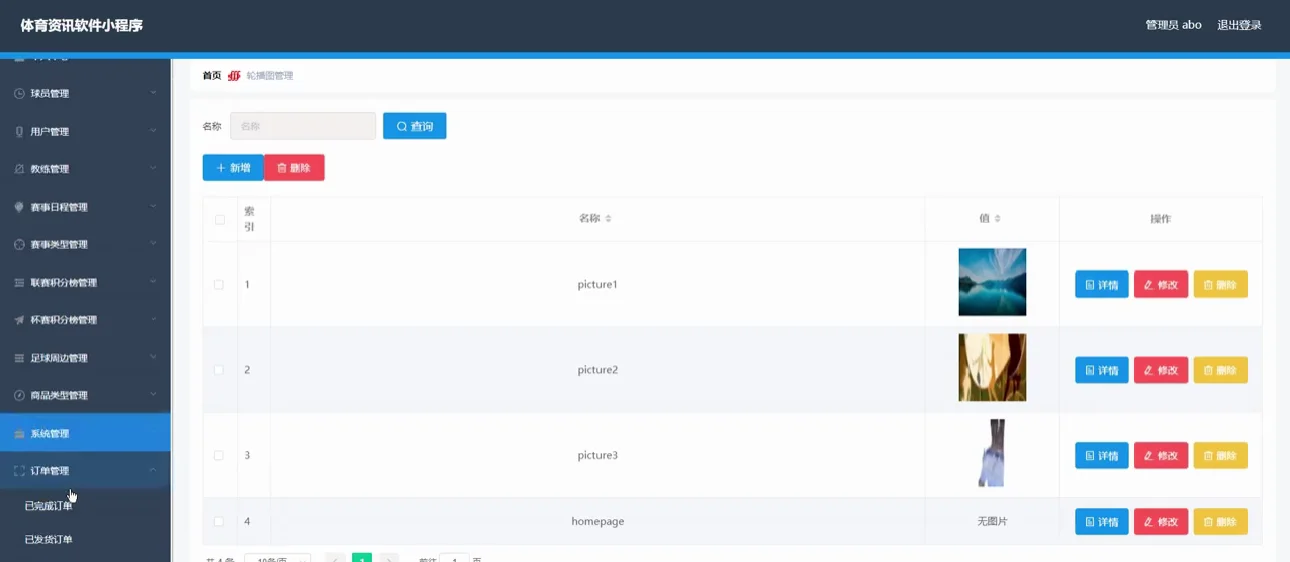Viewport: 1290px width, 562px height.
Task: Open 详情 for row picture1
Action: 1102,285
